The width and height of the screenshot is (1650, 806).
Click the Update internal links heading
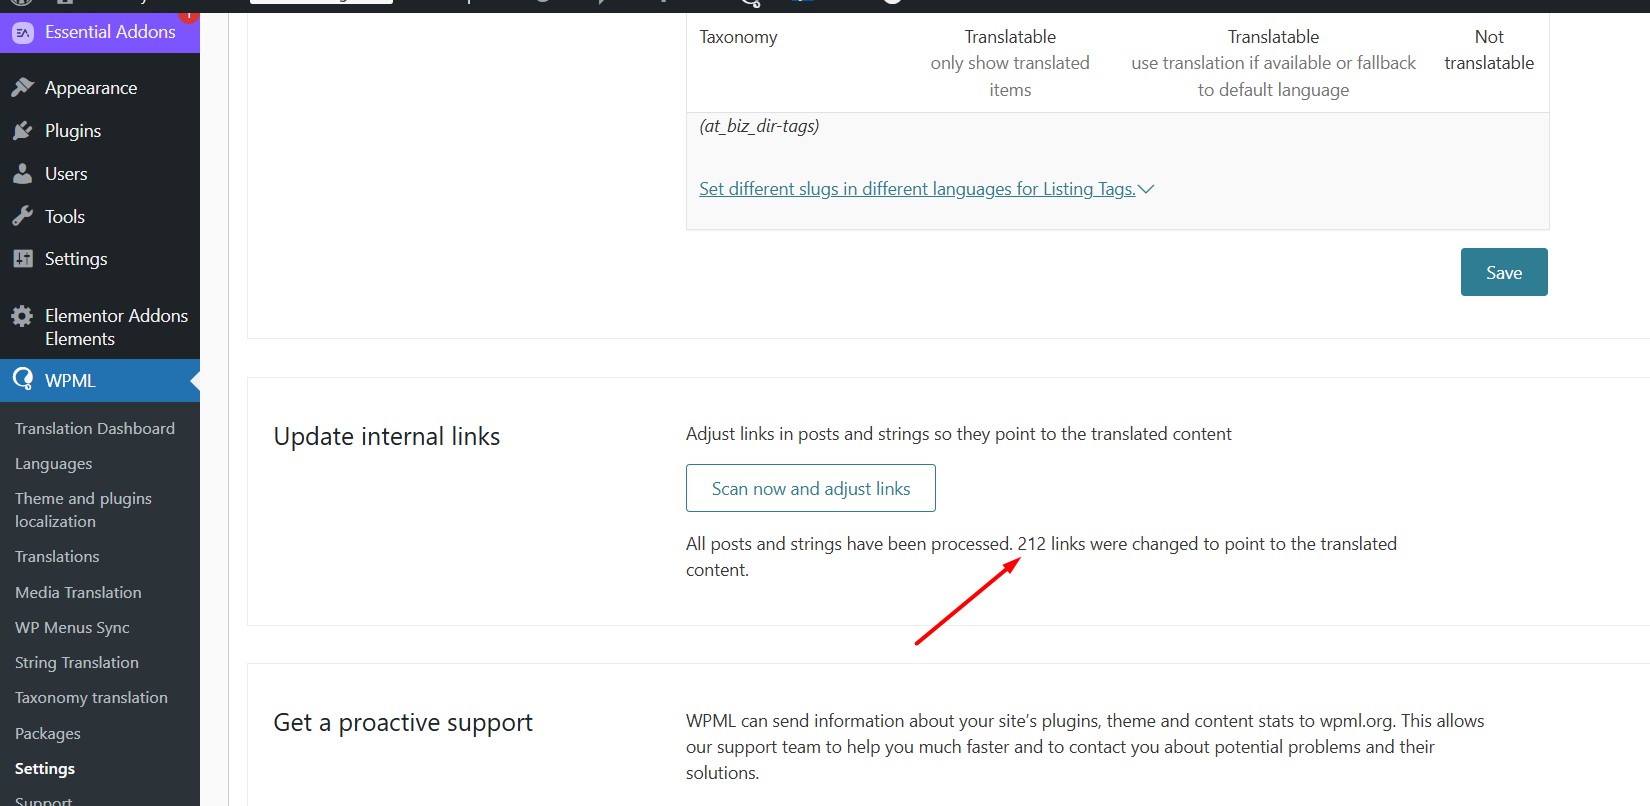(387, 437)
